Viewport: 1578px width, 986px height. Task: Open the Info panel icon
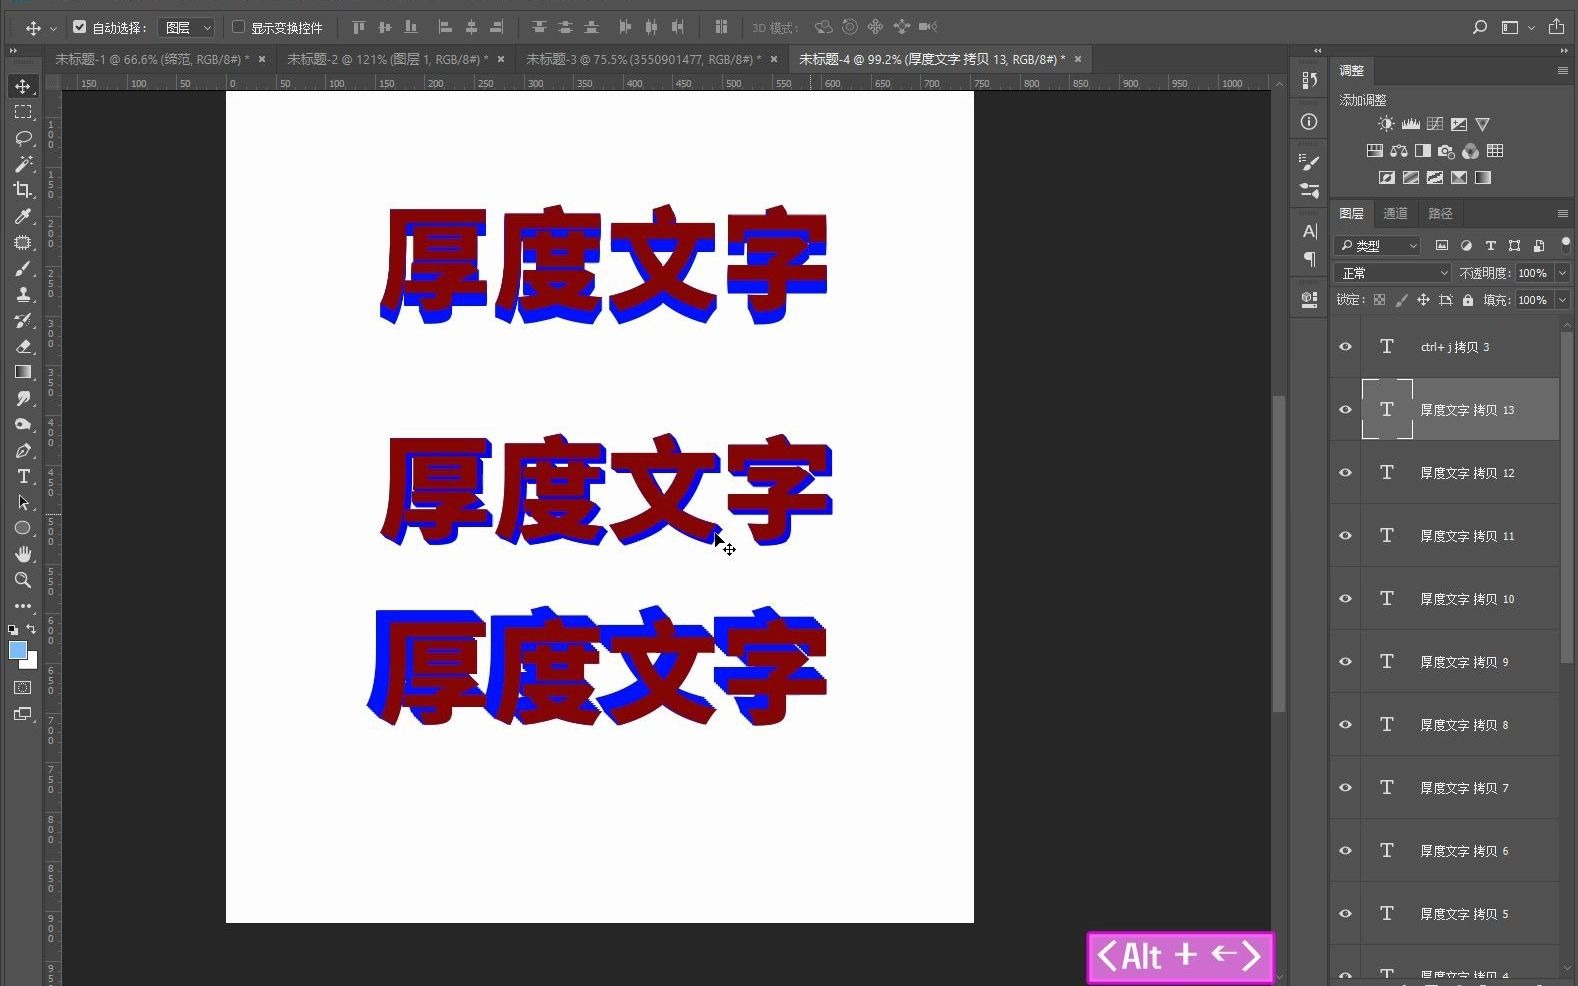click(1309, 122)
